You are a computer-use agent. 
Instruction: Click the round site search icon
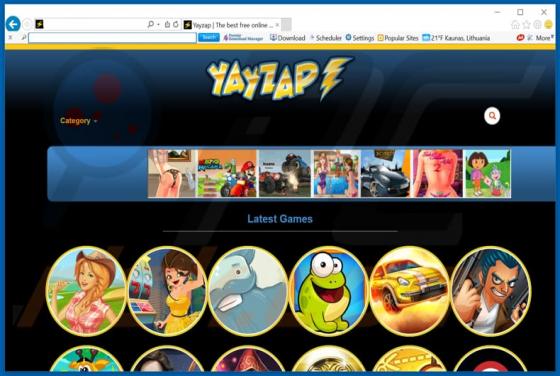[x=492, y=116]
